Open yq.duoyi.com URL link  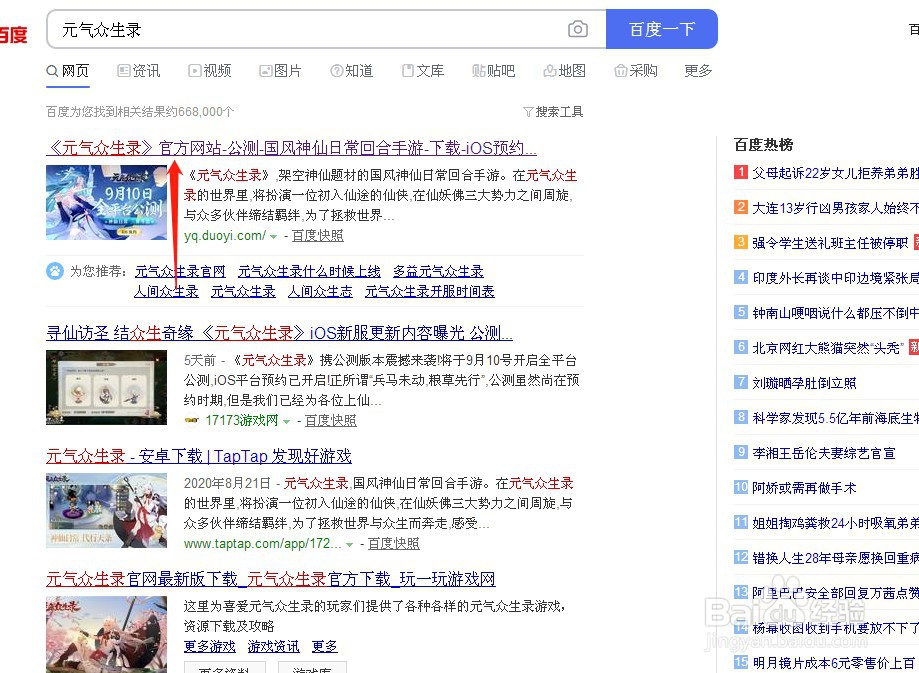(225, 236)
